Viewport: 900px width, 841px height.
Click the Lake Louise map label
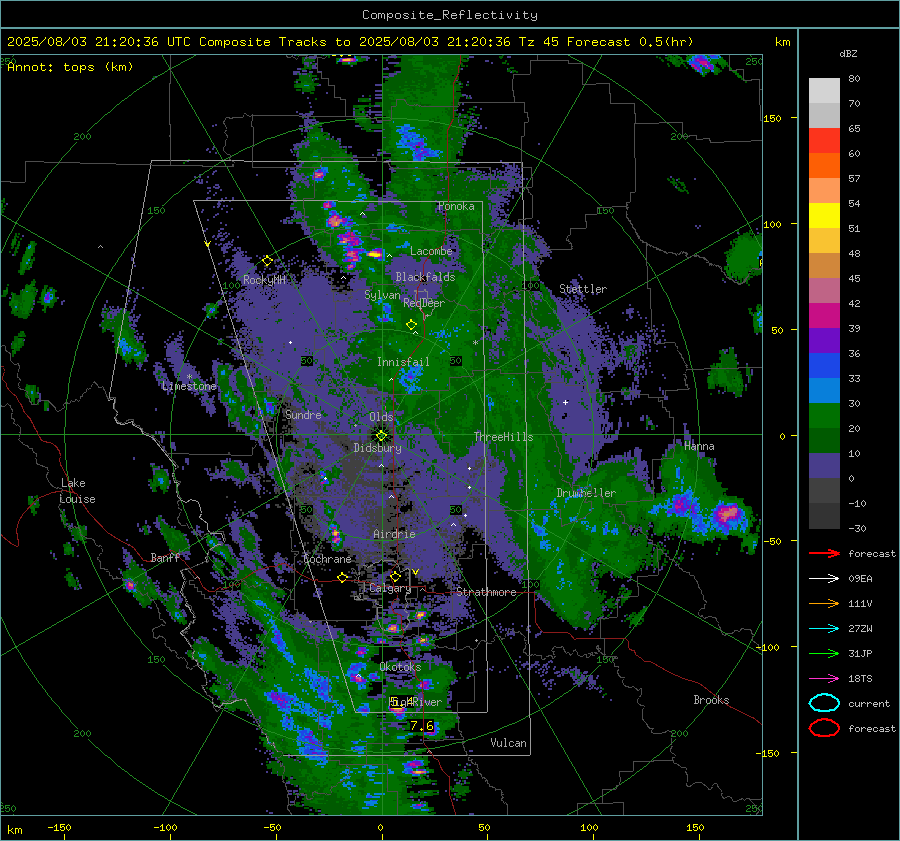pos(78,491)
